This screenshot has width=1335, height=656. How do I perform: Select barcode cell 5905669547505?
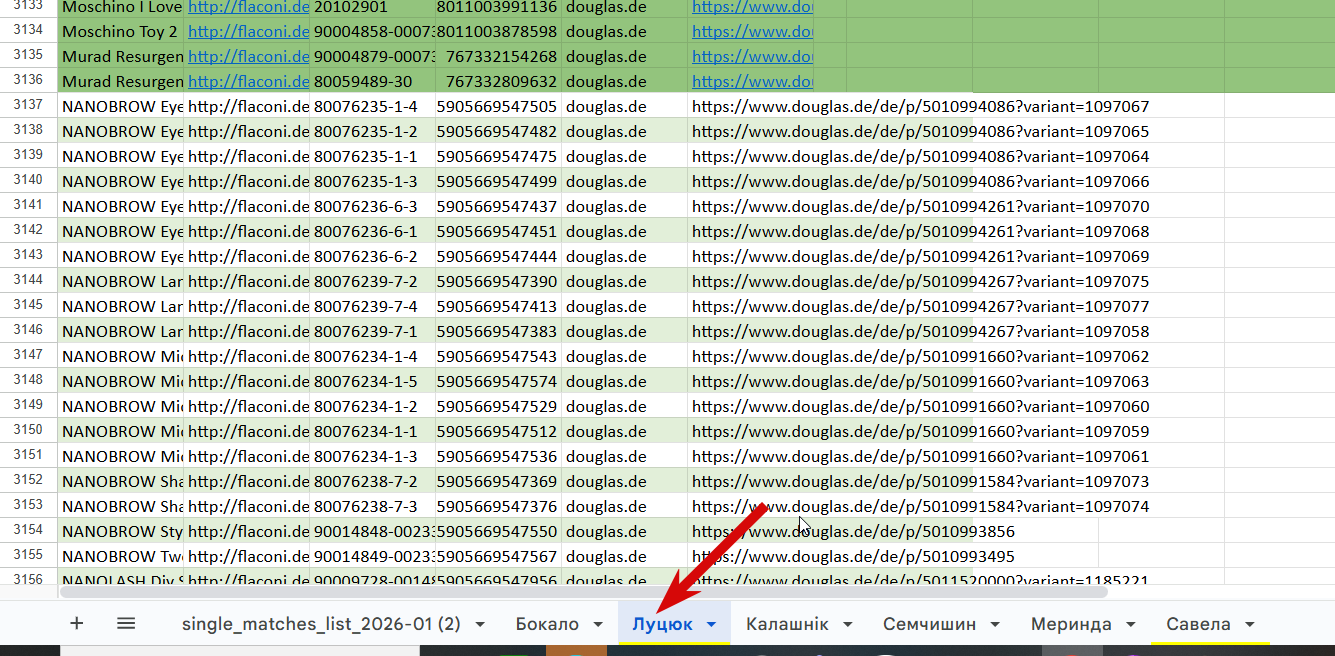pos(499,106)
